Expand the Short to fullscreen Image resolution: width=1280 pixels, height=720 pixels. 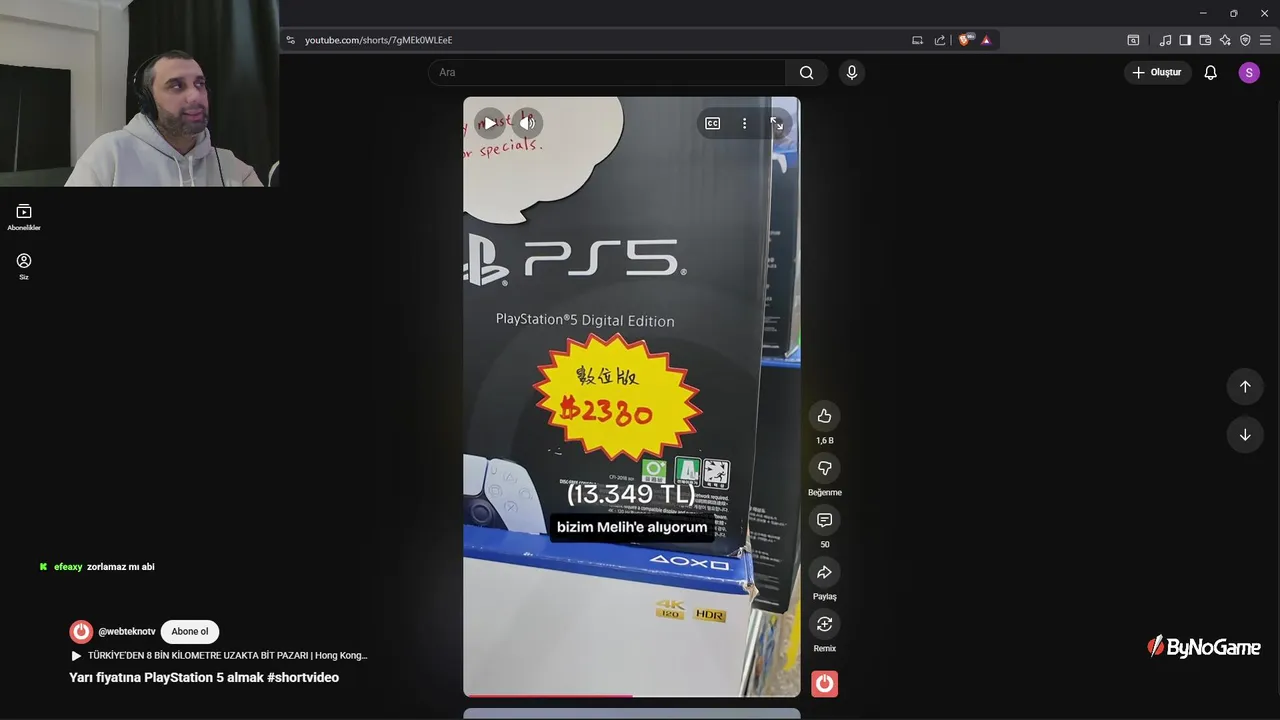[x=777, y=123]
